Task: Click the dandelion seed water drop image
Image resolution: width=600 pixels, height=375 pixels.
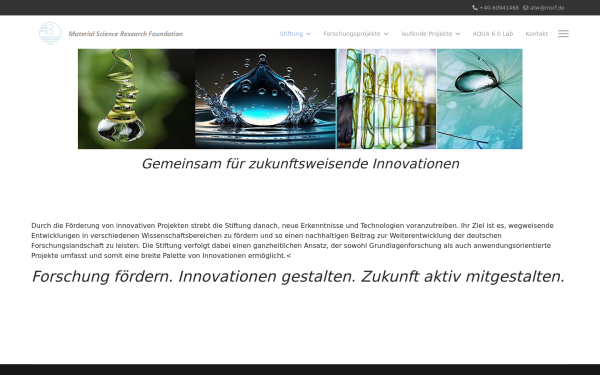Action: pyautogui.click(x=479, y=99)
